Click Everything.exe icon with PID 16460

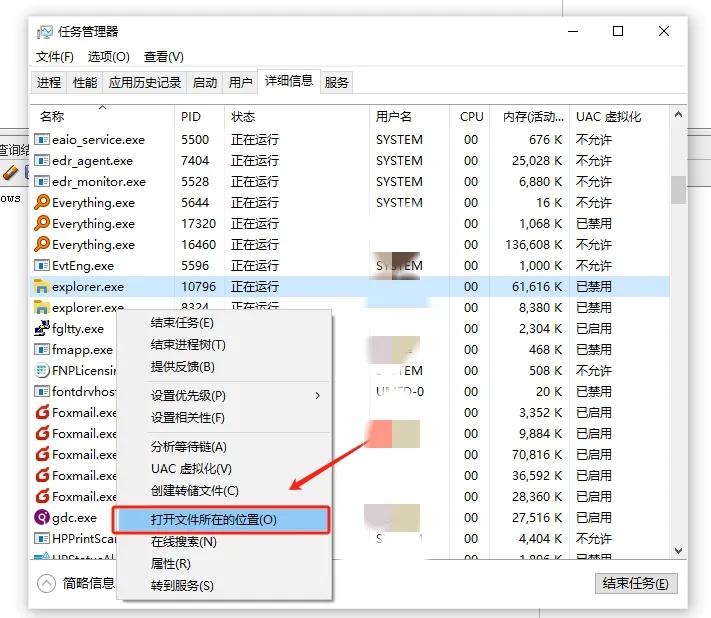42,244
